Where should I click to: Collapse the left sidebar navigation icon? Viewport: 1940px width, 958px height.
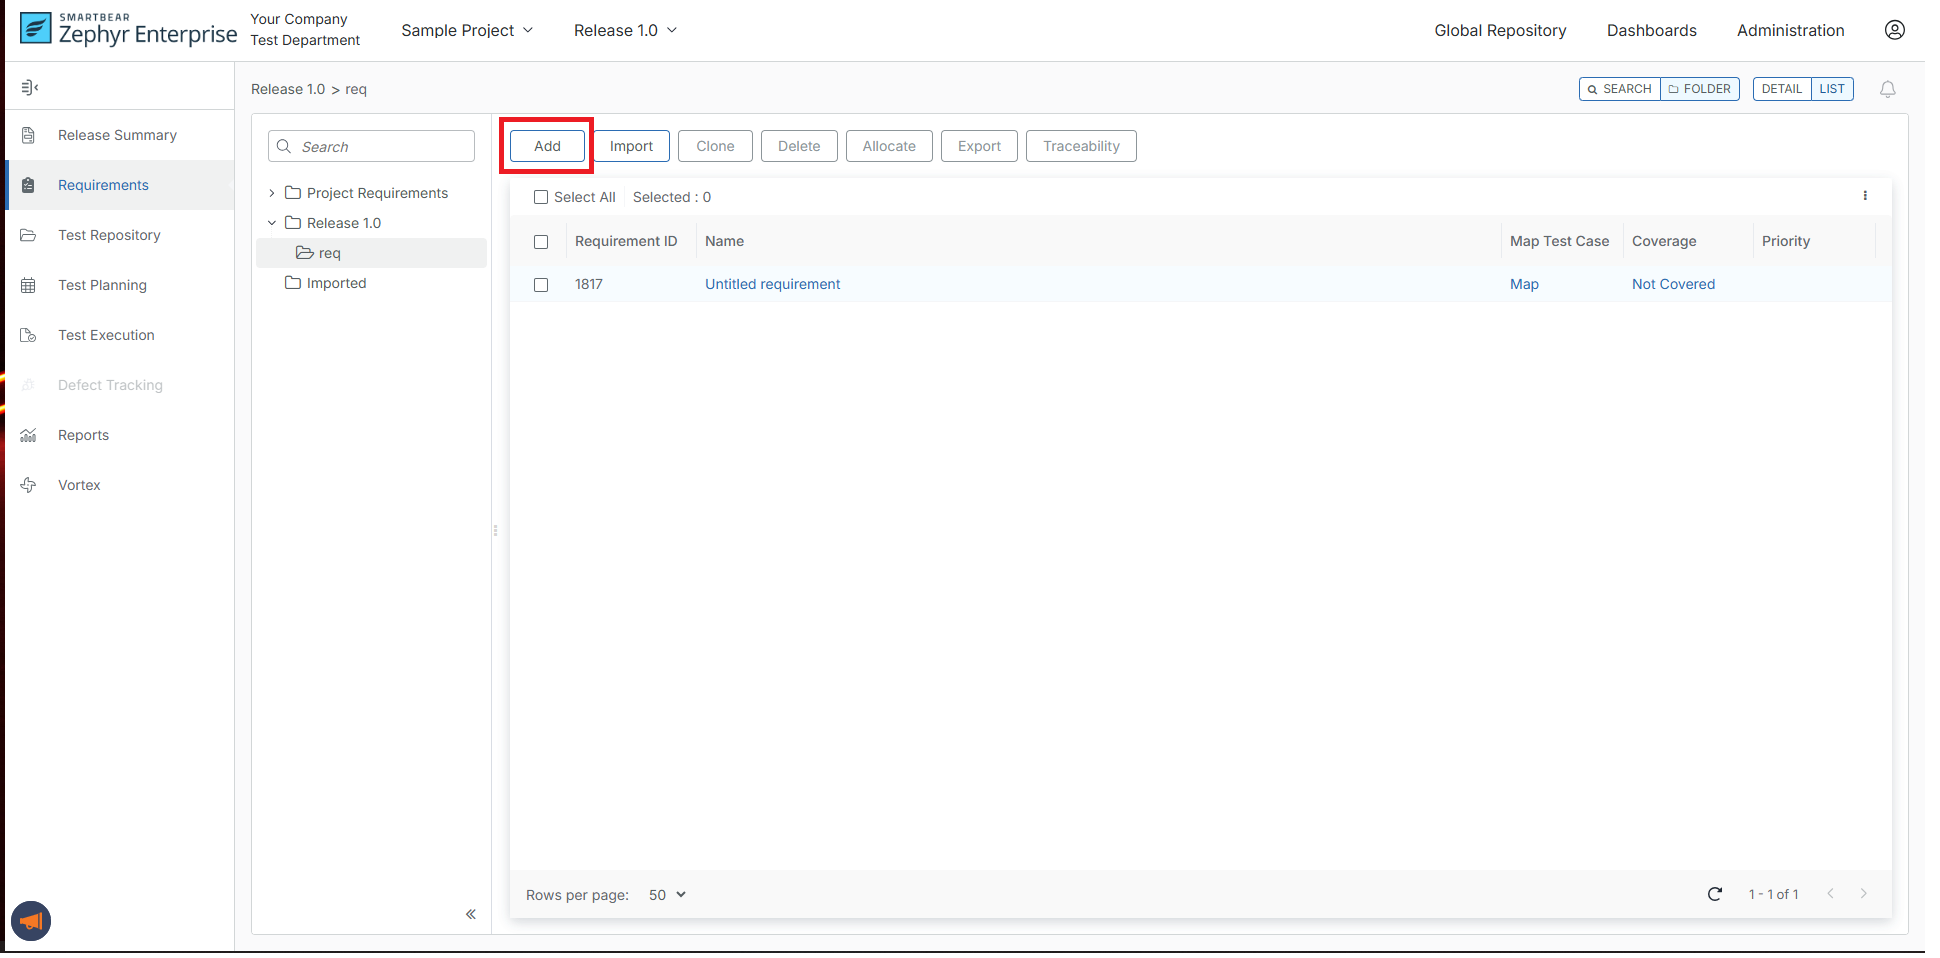click(x=30, y=88)
